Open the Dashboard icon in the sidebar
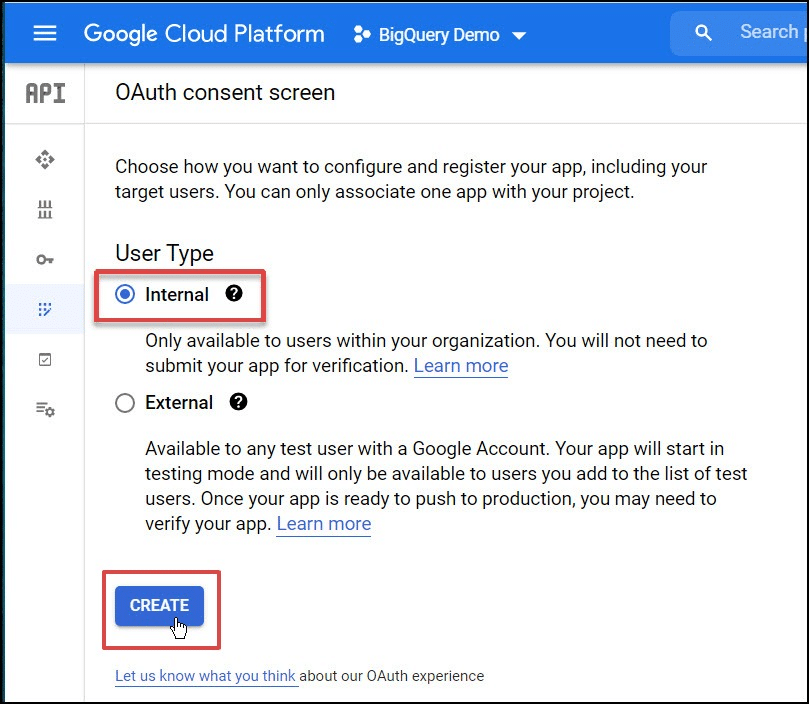 [x=45, y=159]
